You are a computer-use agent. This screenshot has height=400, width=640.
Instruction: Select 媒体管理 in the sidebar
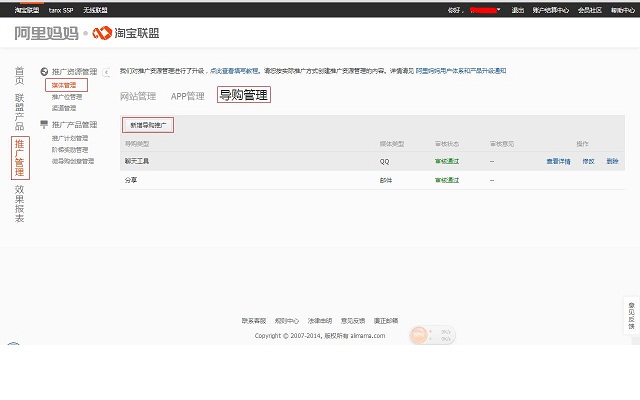pos(66,85)
